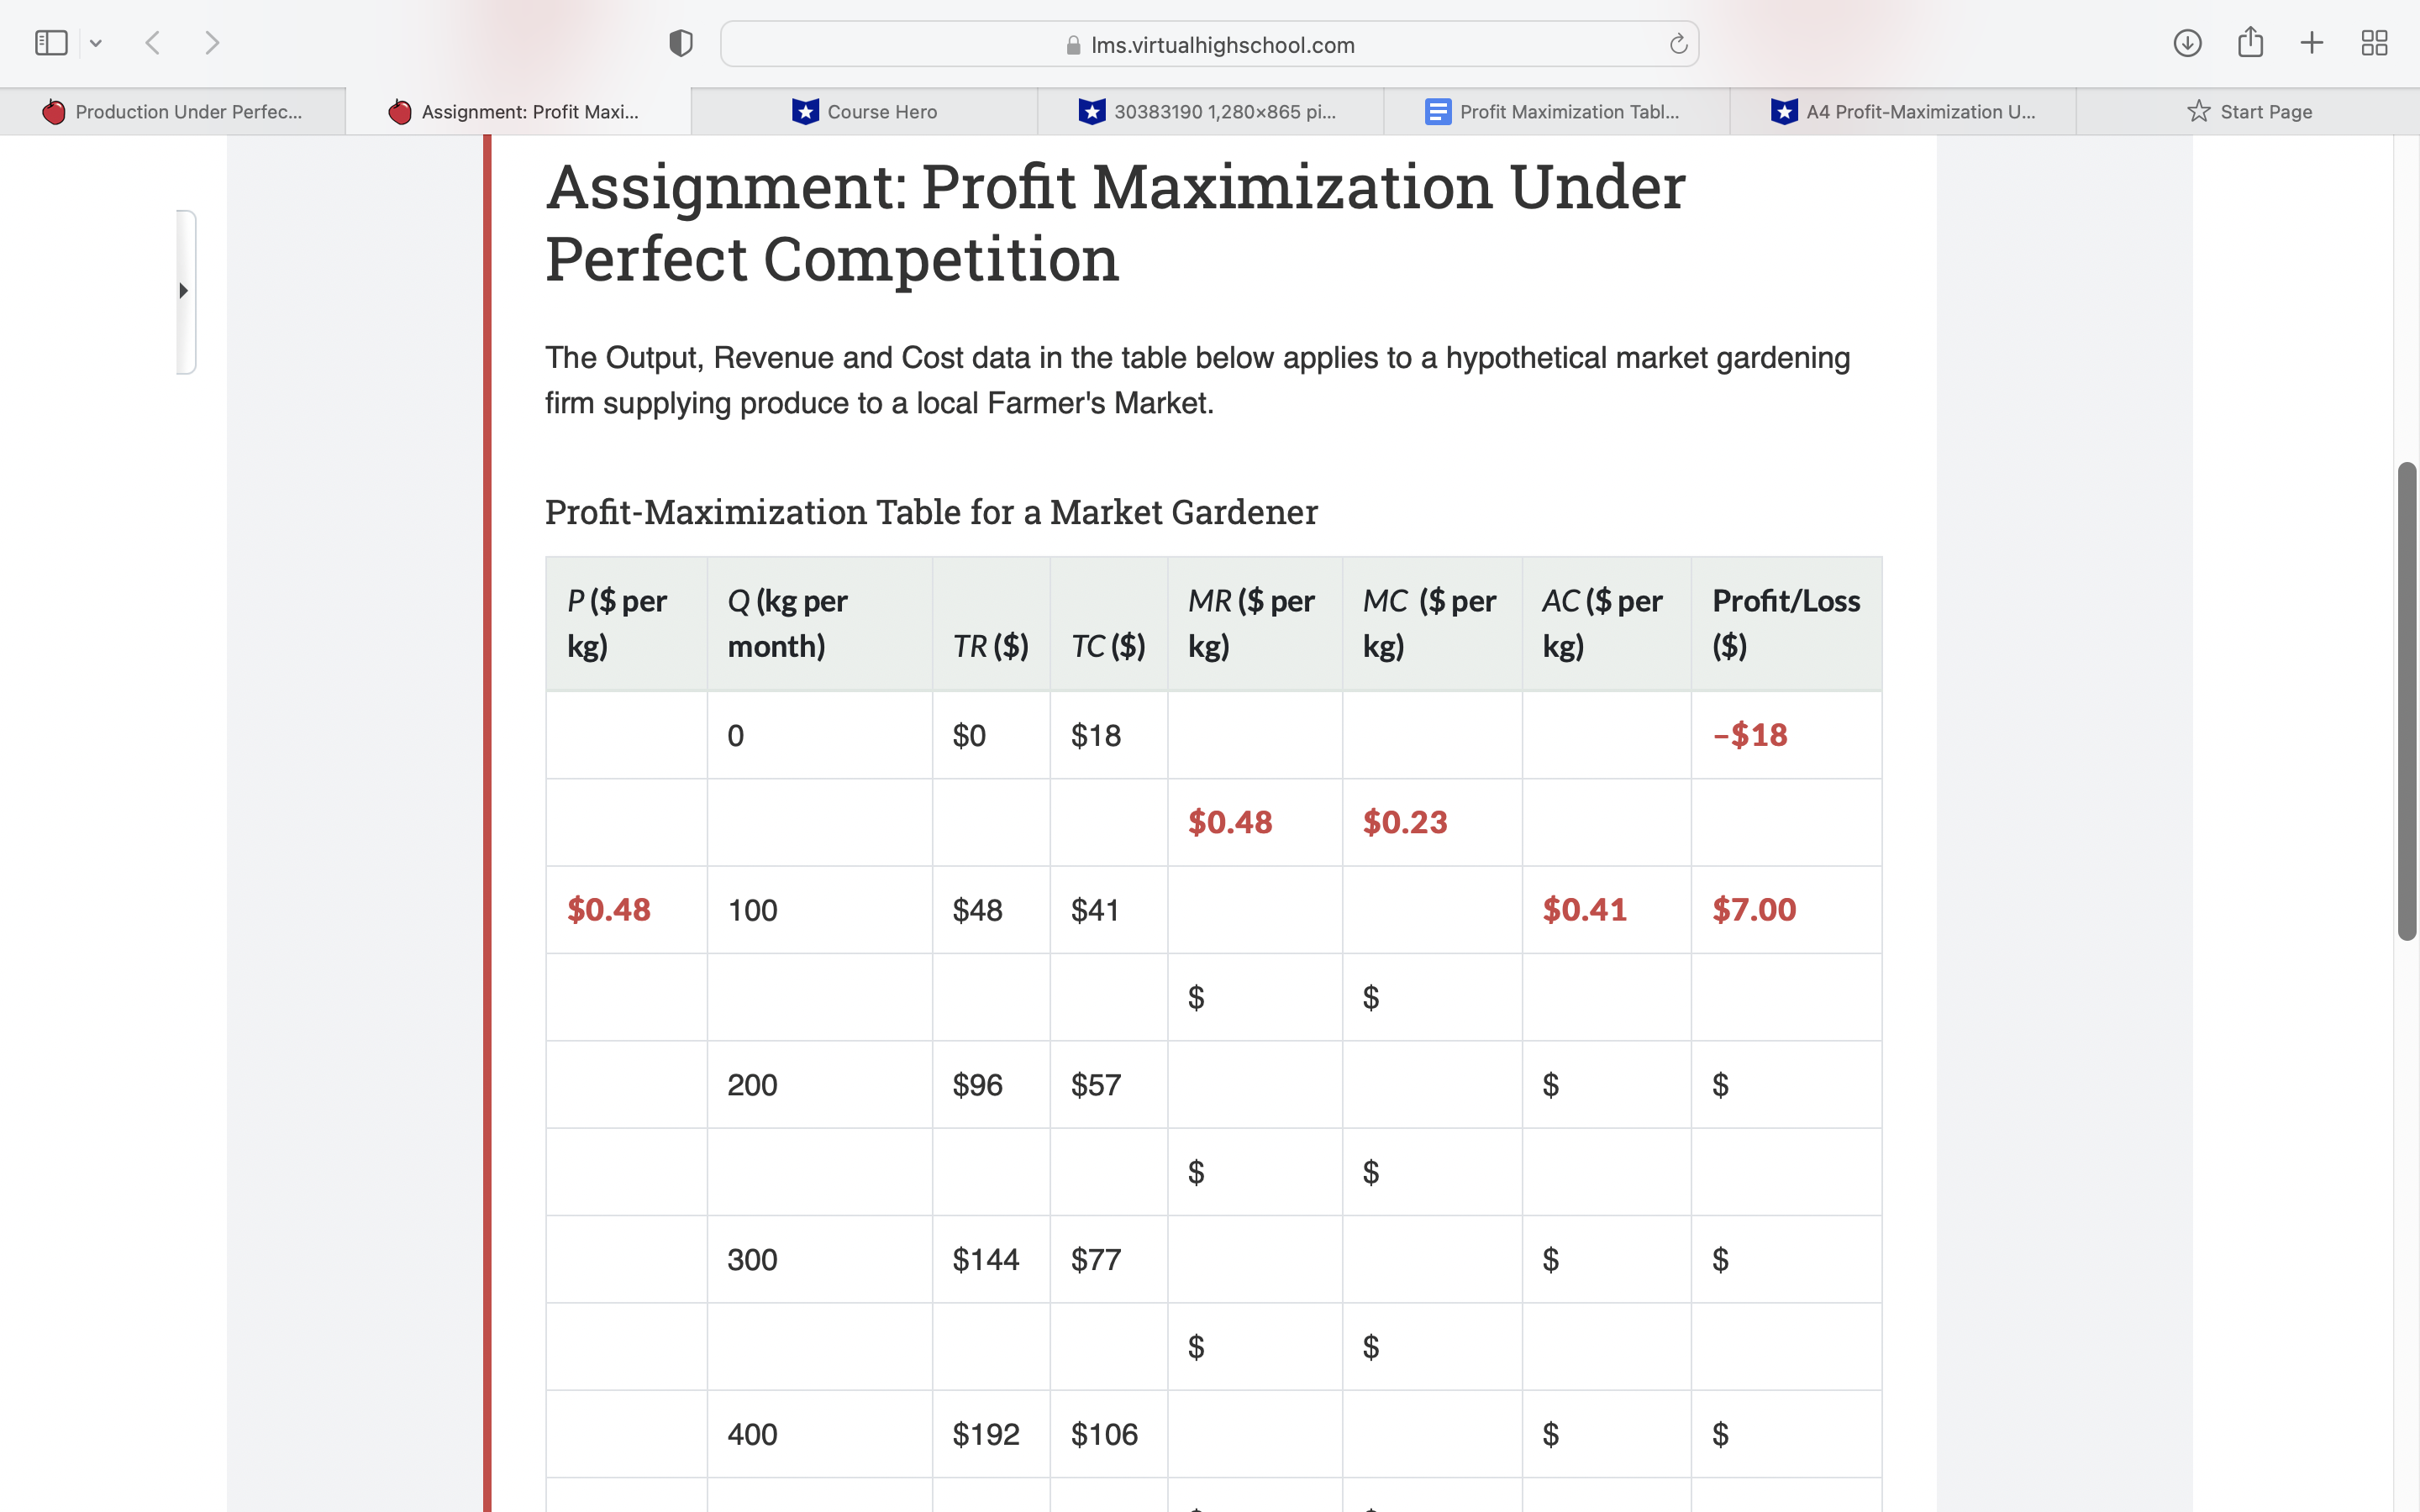This screenshot has width=2420, height=1512.
Task: Click the privacy shield icon
Action: tap(679, 42)
